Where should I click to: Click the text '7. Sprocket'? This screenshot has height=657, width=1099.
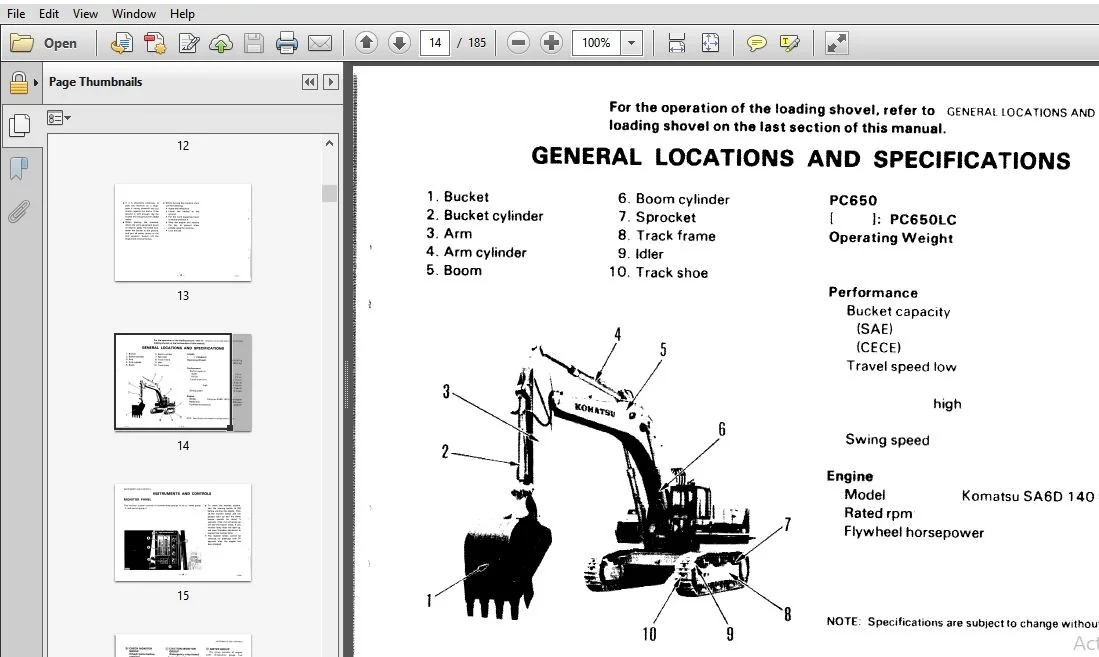(x=657, y=217)
